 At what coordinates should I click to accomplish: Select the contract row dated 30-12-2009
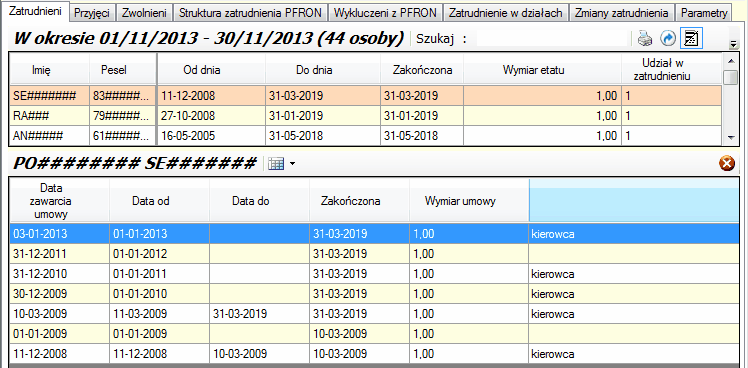(x=374, y=294)
